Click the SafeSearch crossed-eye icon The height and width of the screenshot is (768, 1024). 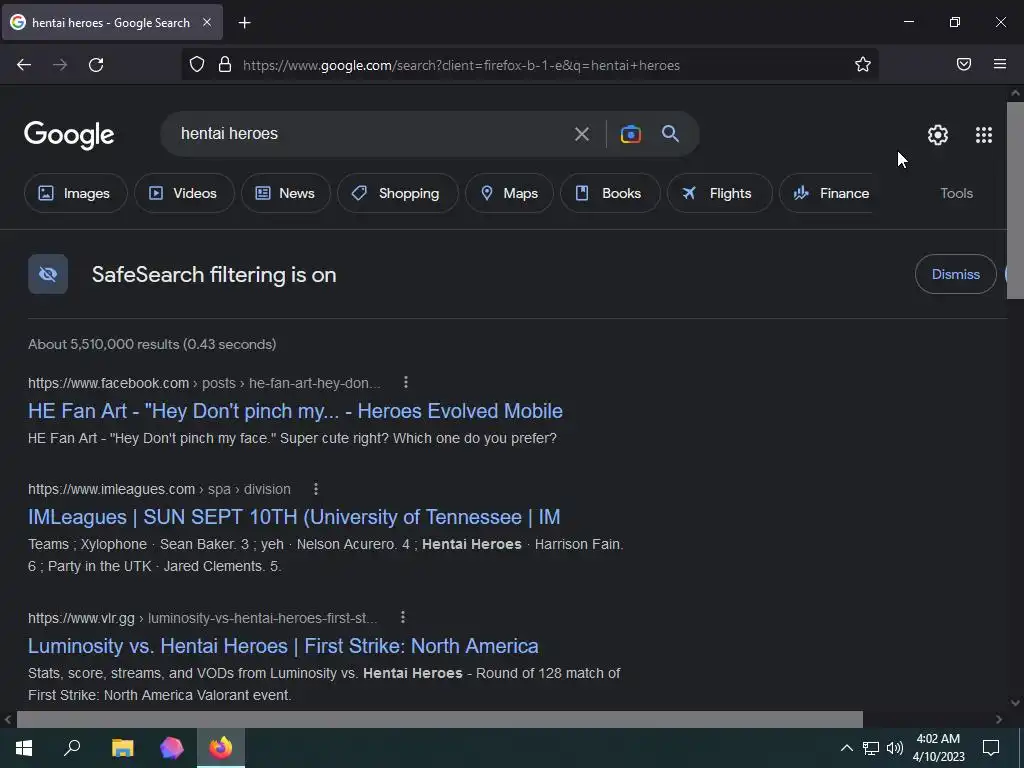pyautogui.click(x=48, y=274)
